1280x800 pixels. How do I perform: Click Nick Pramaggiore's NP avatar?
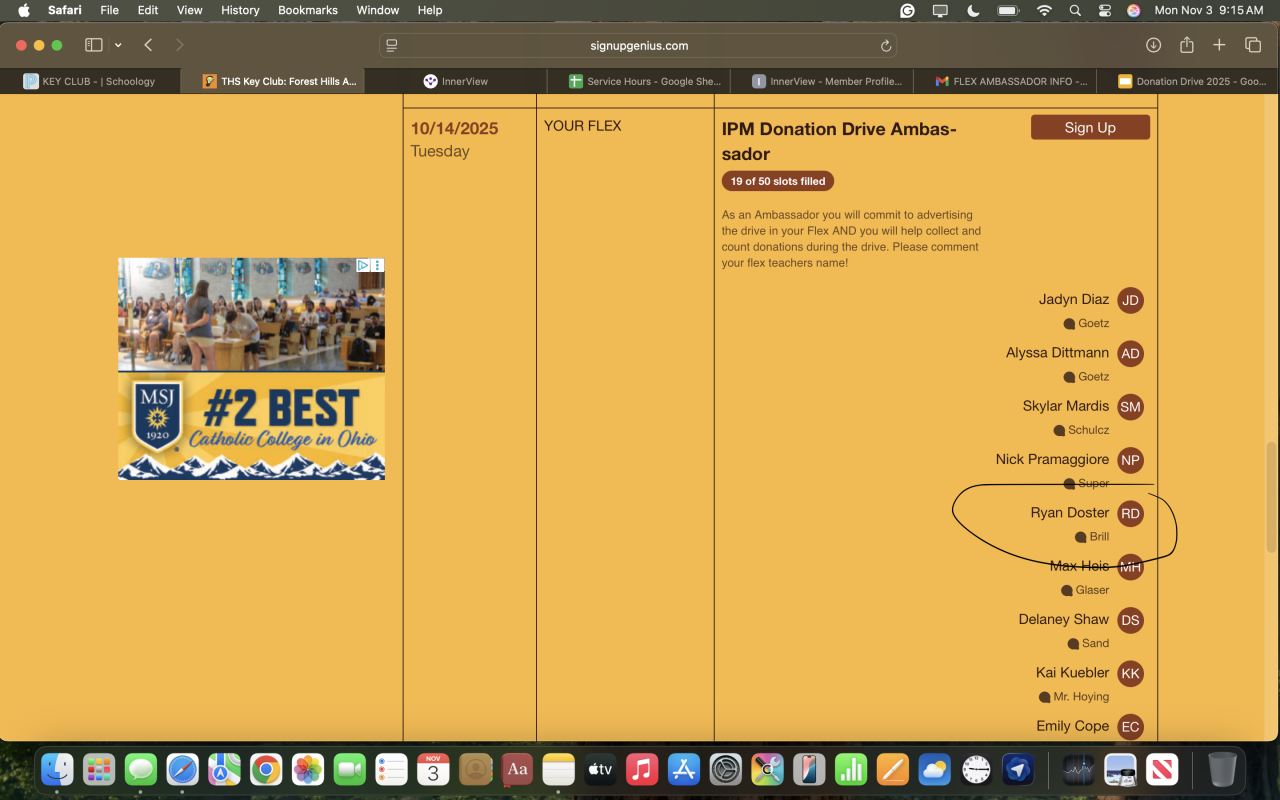tap(1130, 460)
